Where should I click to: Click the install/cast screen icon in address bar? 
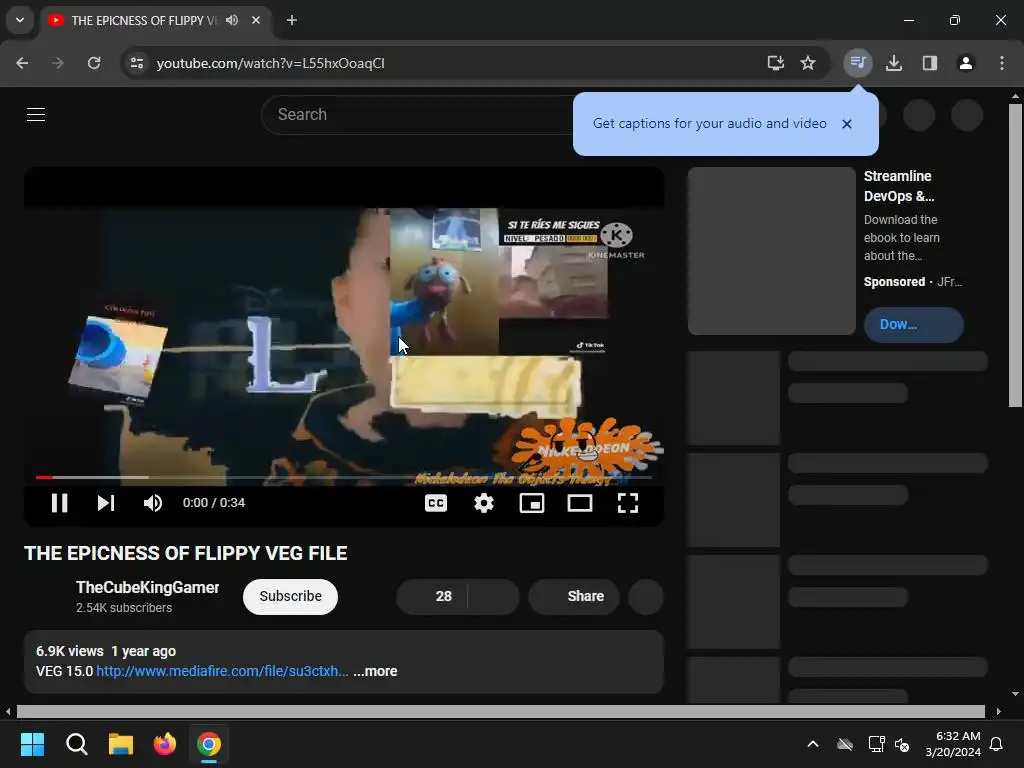[x=775, y=63]
